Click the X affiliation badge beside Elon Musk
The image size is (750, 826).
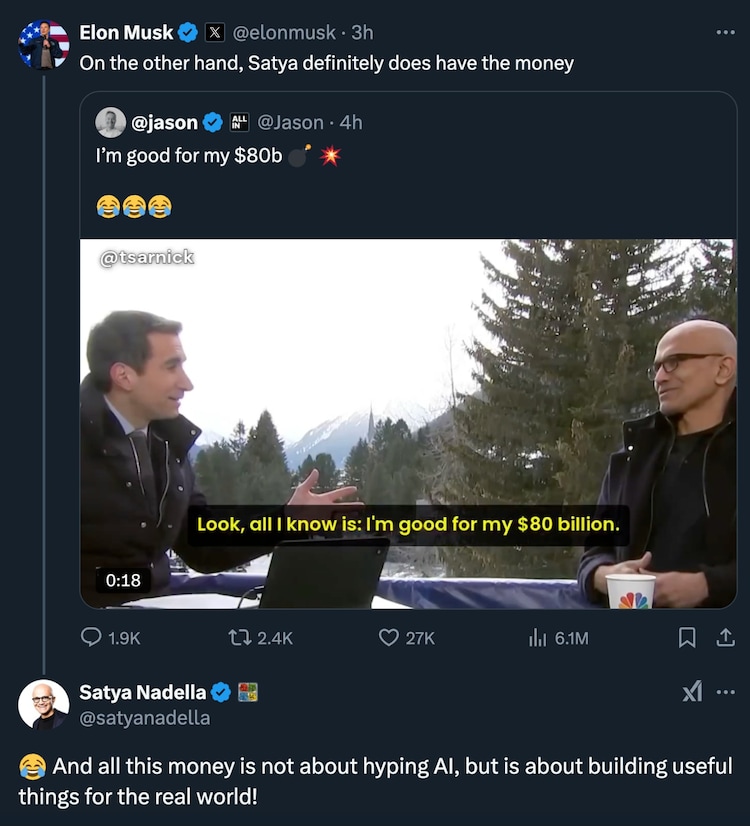point(215,33)
